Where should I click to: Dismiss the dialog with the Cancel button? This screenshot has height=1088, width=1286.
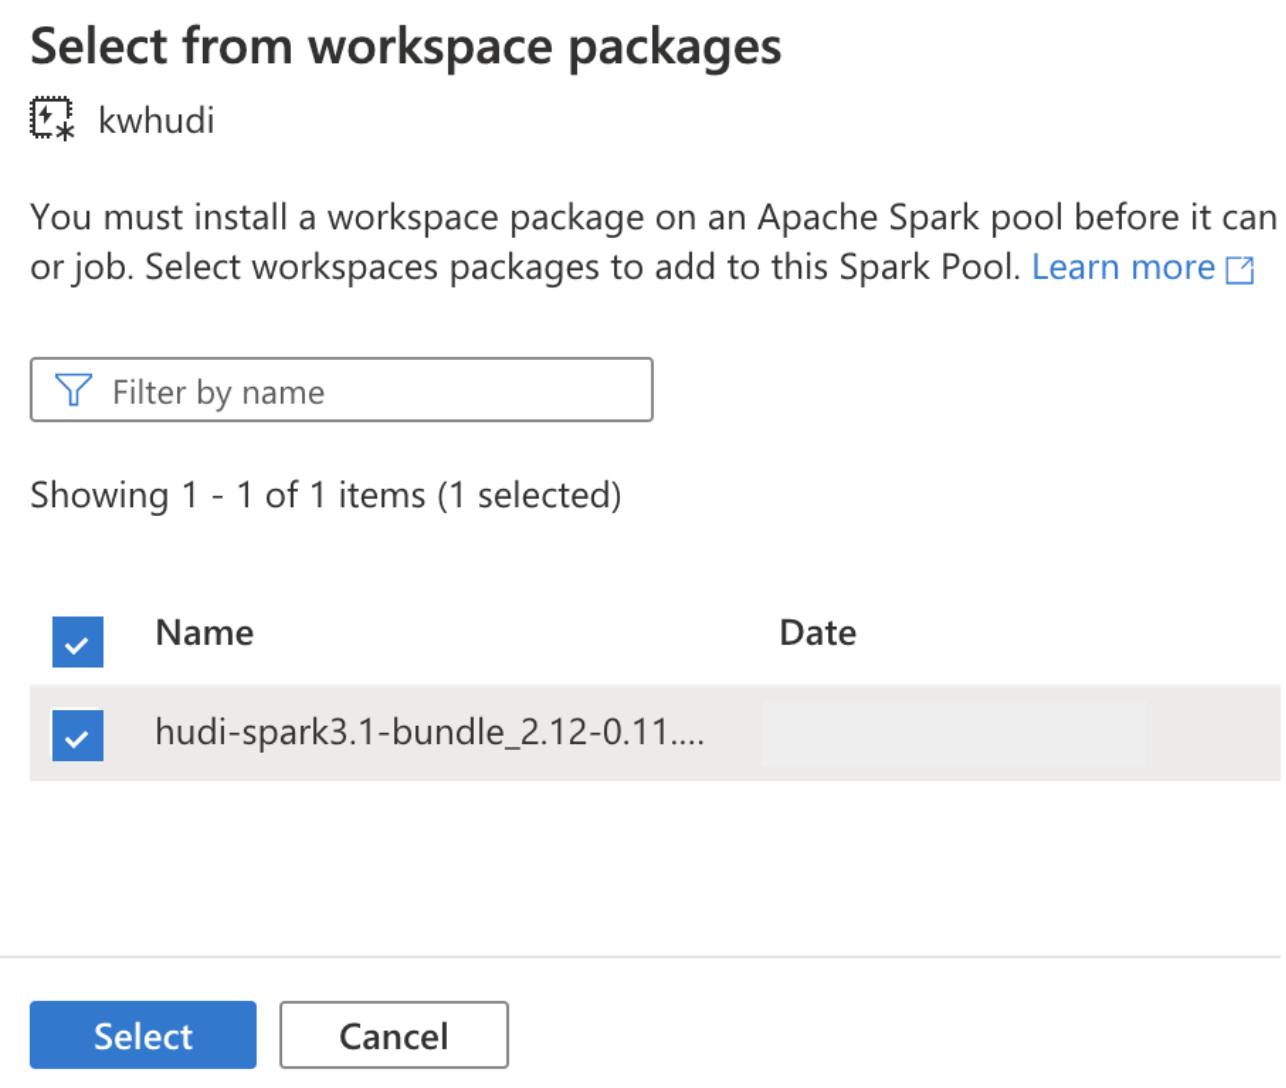(394, 1035)
